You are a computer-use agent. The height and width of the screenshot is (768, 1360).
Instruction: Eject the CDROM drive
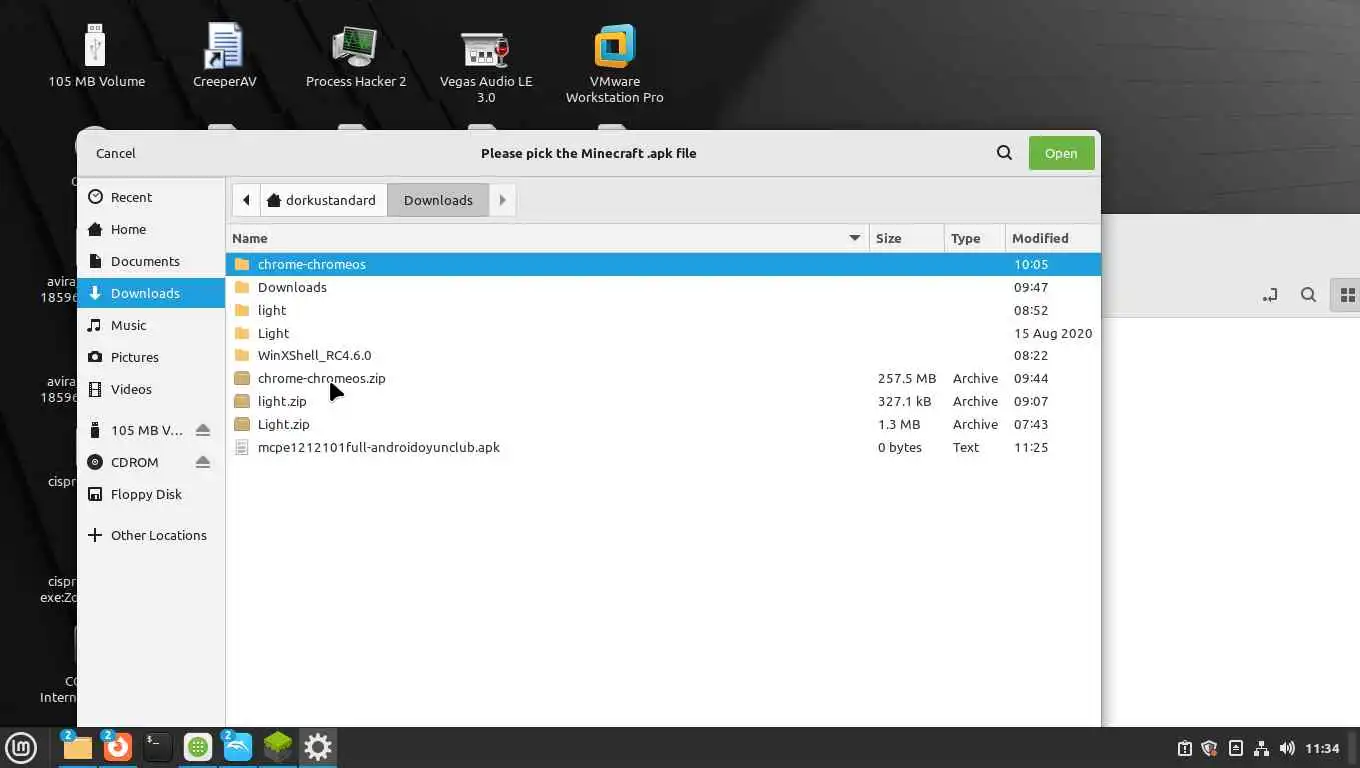coord(203,462)
